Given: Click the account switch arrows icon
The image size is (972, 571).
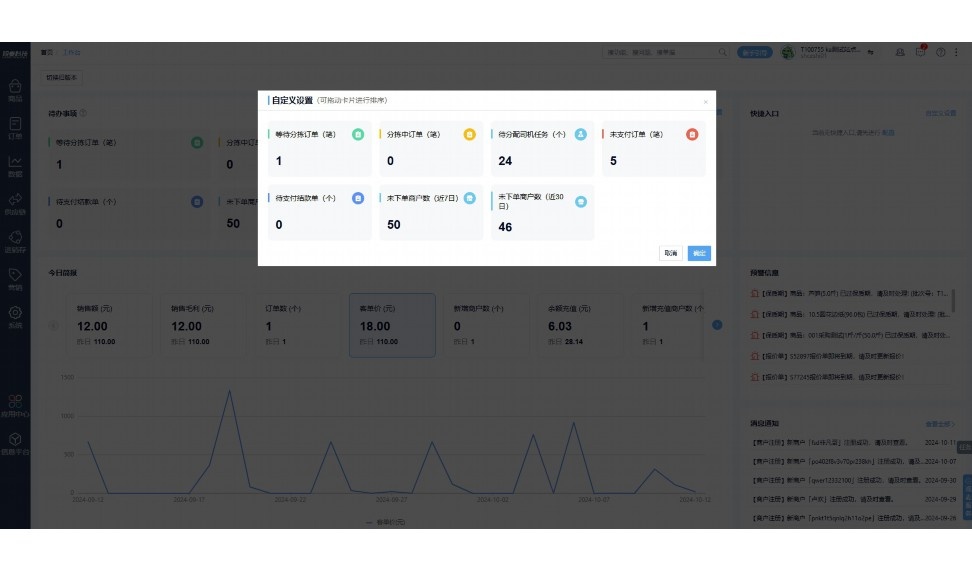Looking at the screenshot, I should click(x=870, y=53).
